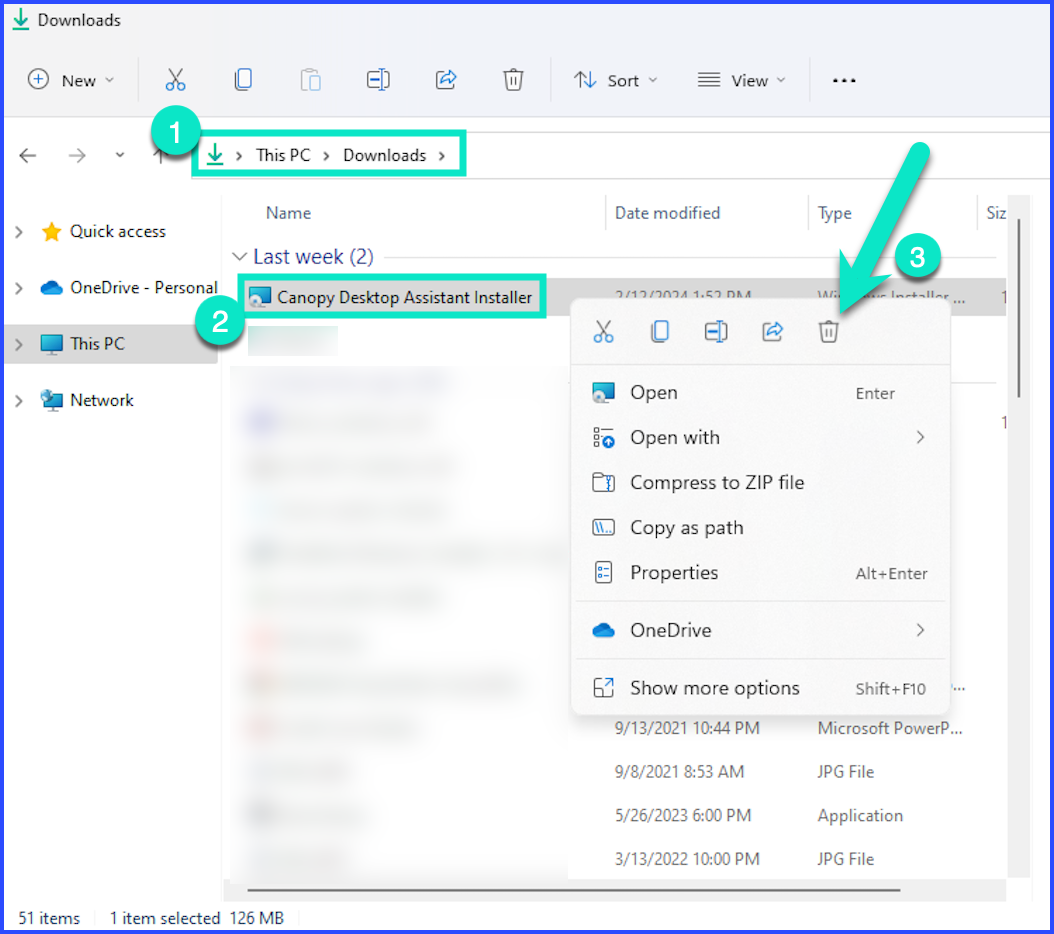Collapse the Last week (2) group
Image resolution: width=1054 pixels, height=934 pixels.
(x=239, y=257)
